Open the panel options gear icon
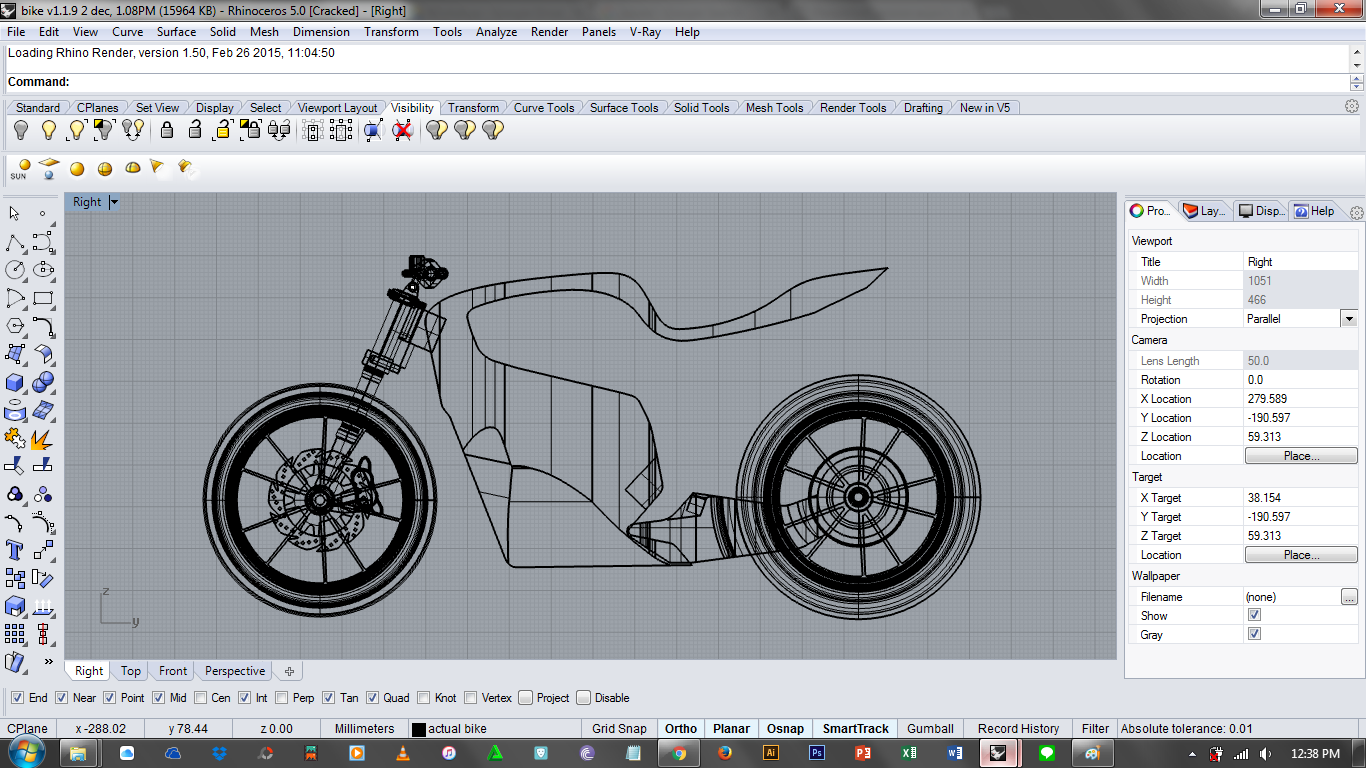The height and width of the screenshot is (768, 1366). 1356,213
